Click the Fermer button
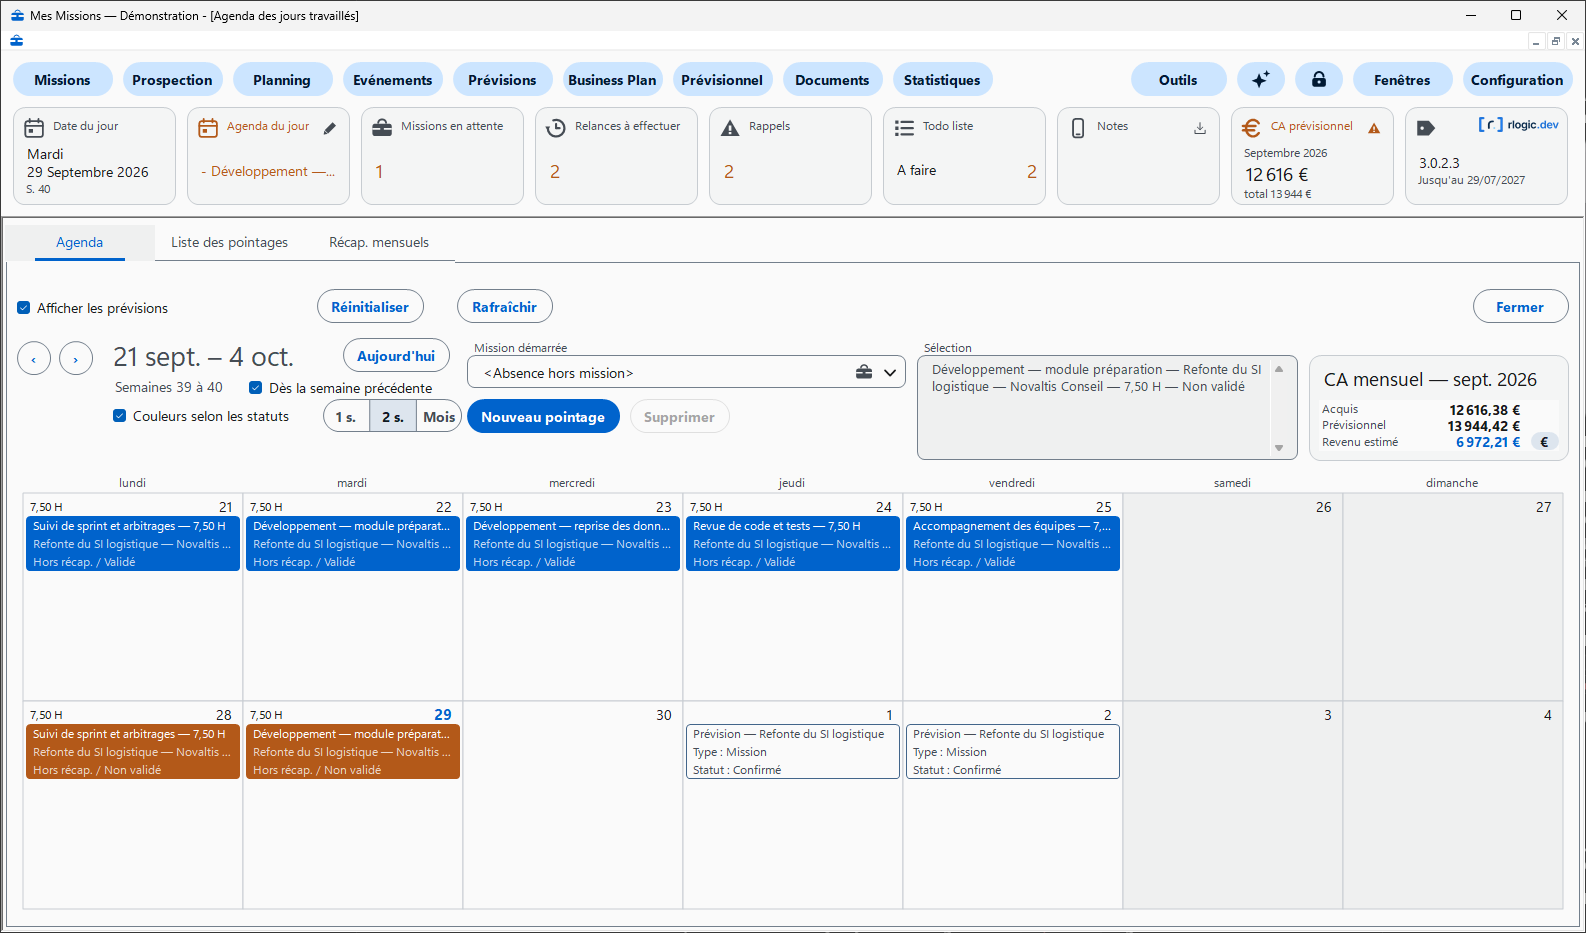This screenshot has width=1586, height=933. (1520, 307)
